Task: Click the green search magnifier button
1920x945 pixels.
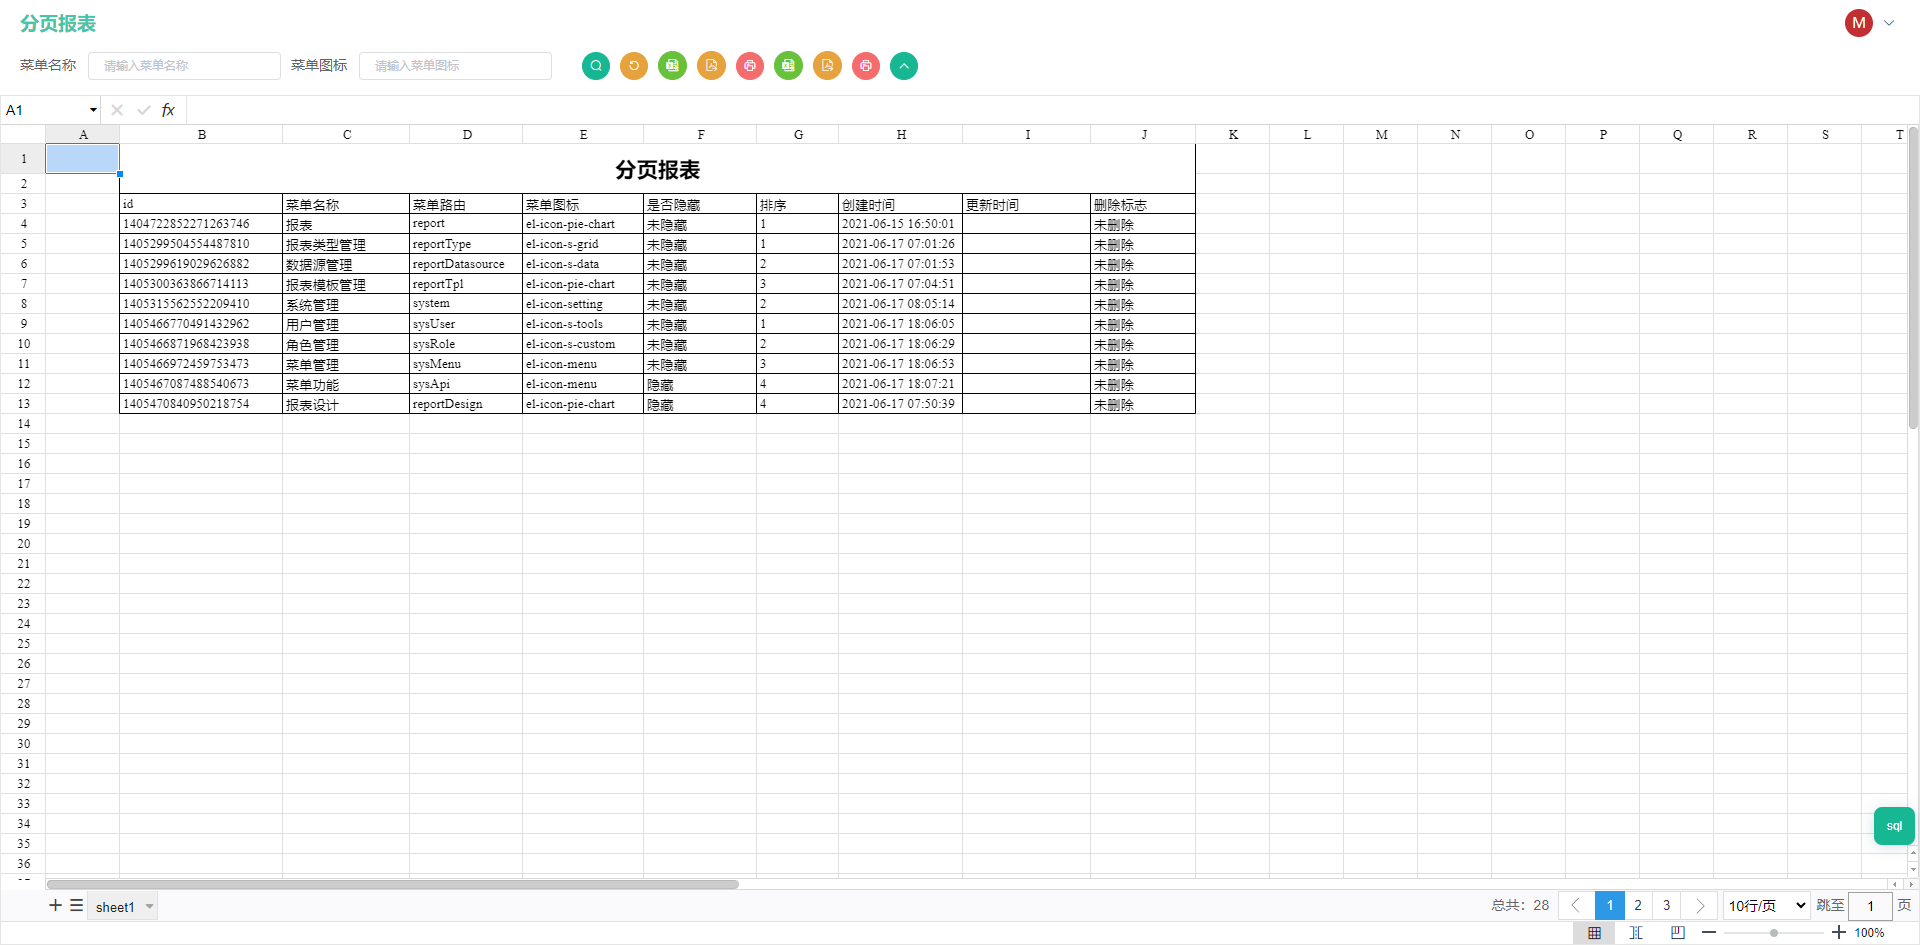Action: point(596,66)
